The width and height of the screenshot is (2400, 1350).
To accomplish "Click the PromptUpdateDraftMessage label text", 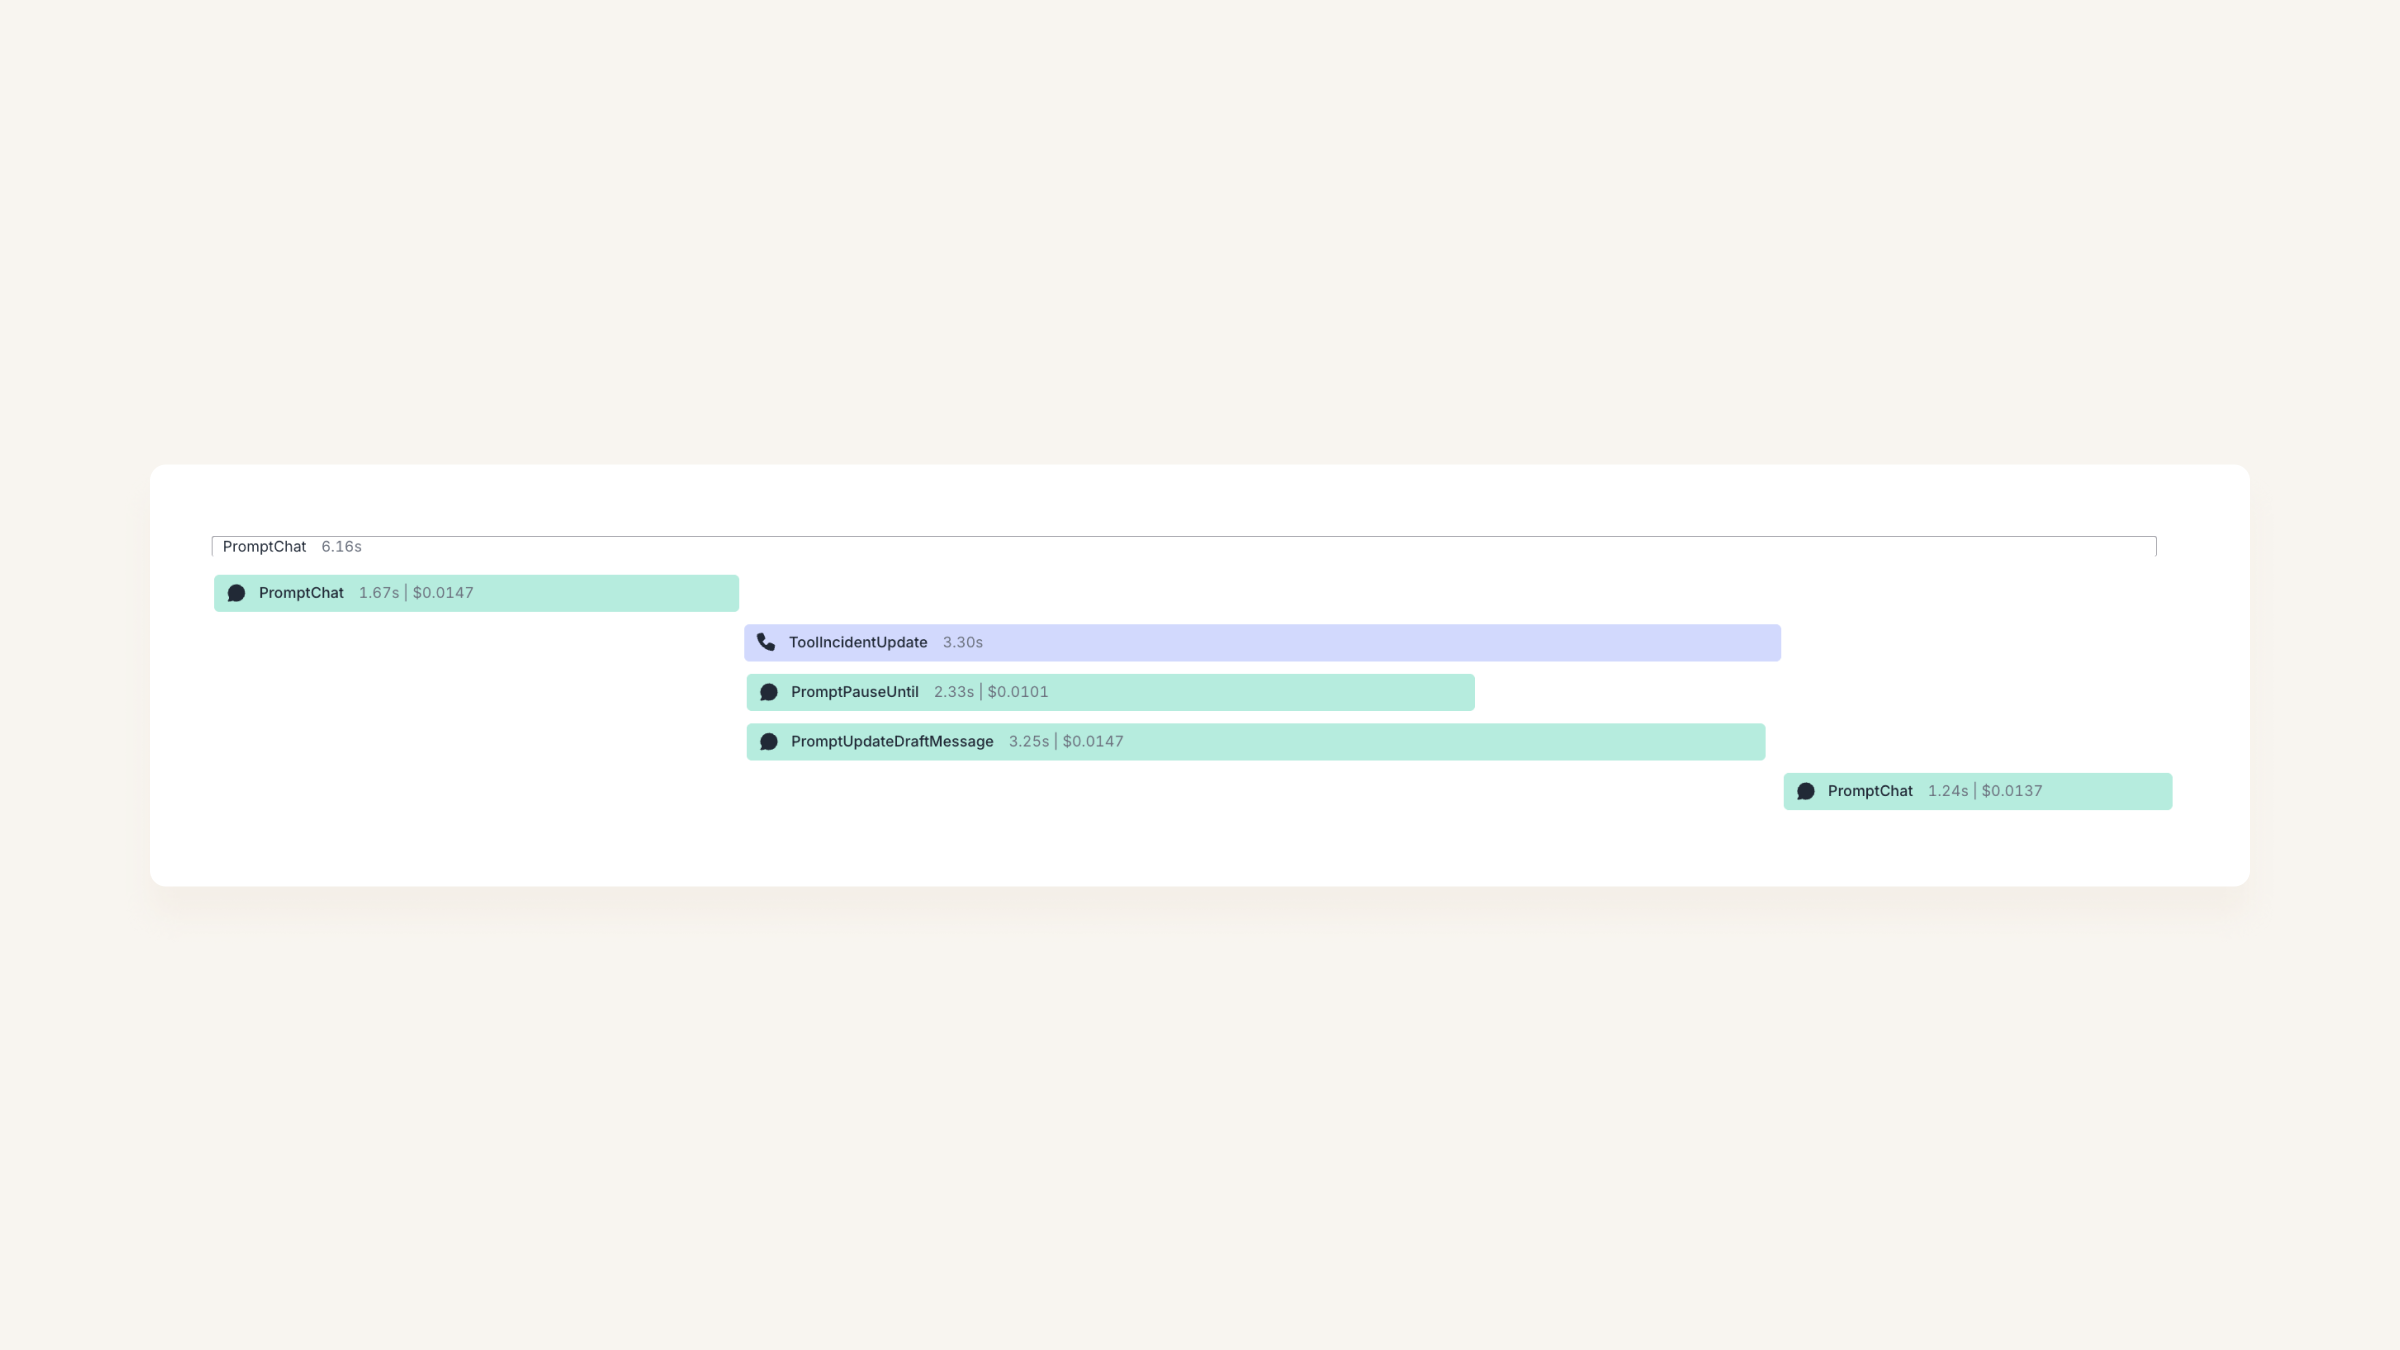I will coord(892,741).
